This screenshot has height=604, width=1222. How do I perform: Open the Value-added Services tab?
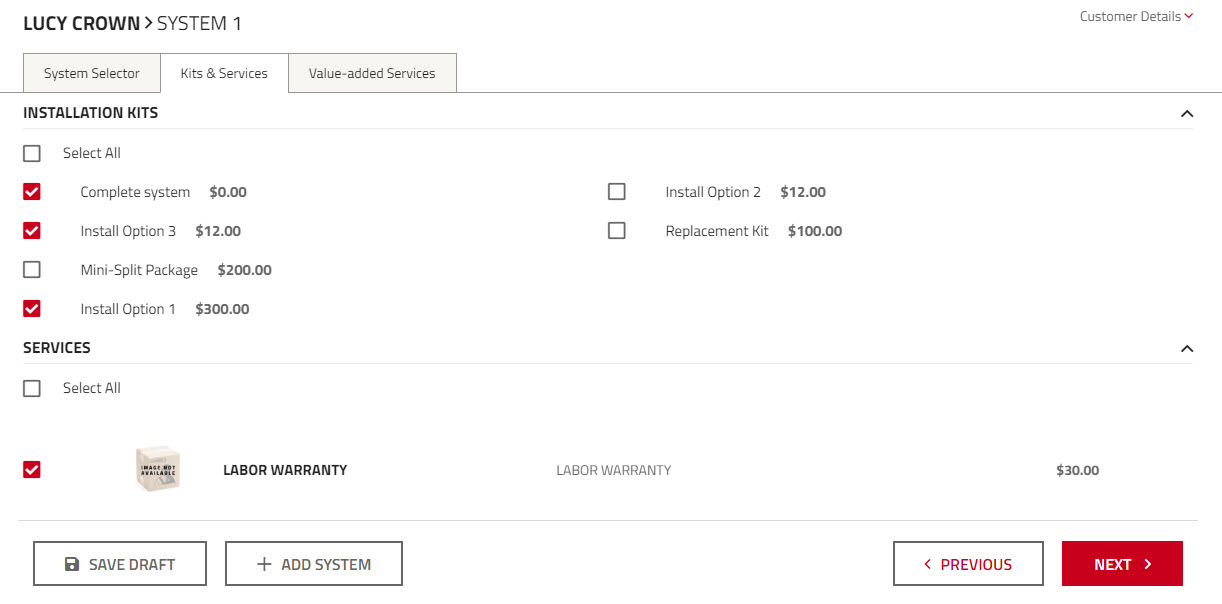pos(372,73)
